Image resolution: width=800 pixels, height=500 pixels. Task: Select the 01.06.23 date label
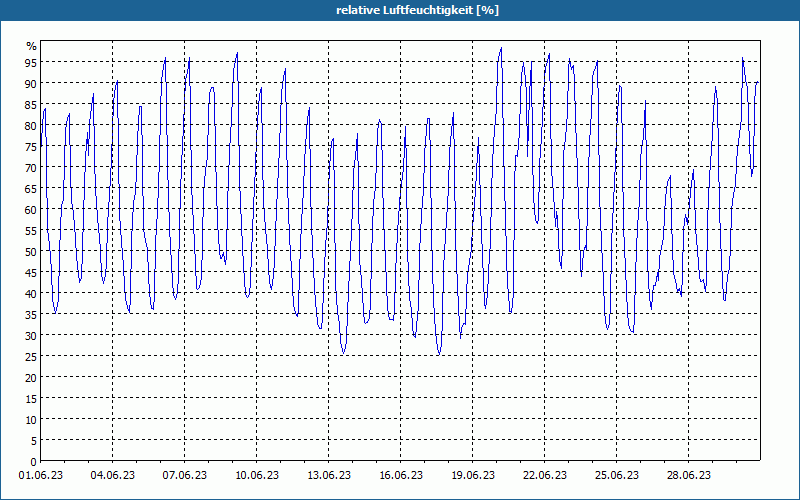[41, 476]
